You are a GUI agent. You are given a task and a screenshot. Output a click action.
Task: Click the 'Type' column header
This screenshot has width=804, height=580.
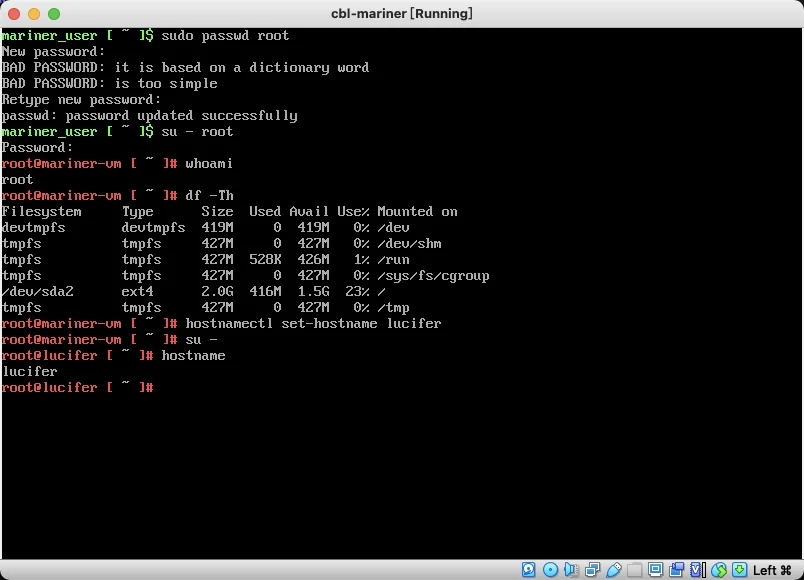137,211
